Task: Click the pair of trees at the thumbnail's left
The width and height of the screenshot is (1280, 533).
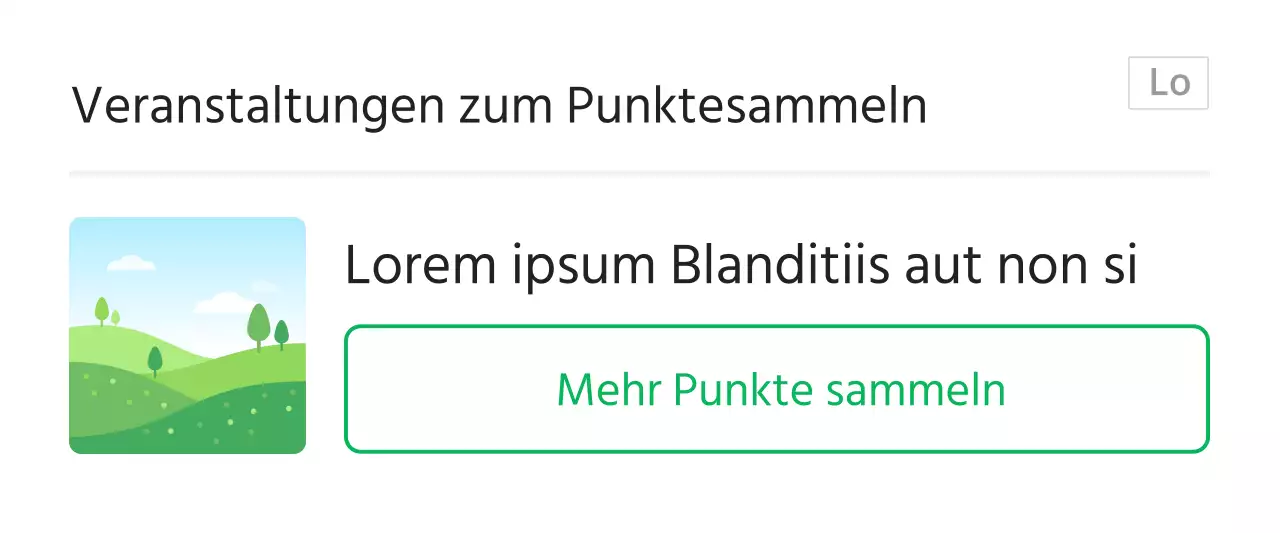Action: 104,312
